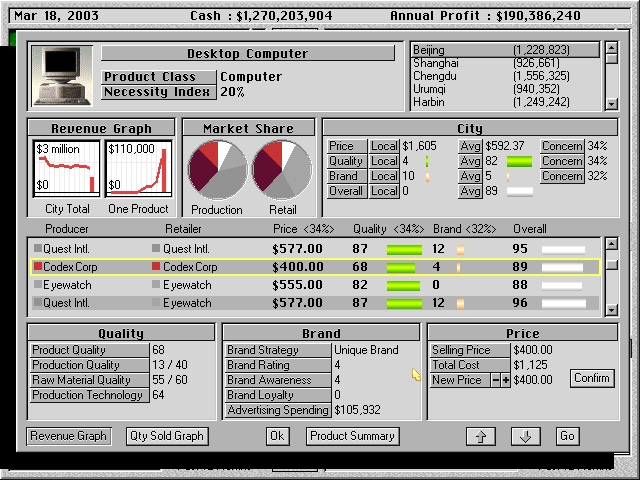Decrease new price with the minus button
The width and height of the screenshot is (640, 480).
pyautogui.click(x=495, y=380)
